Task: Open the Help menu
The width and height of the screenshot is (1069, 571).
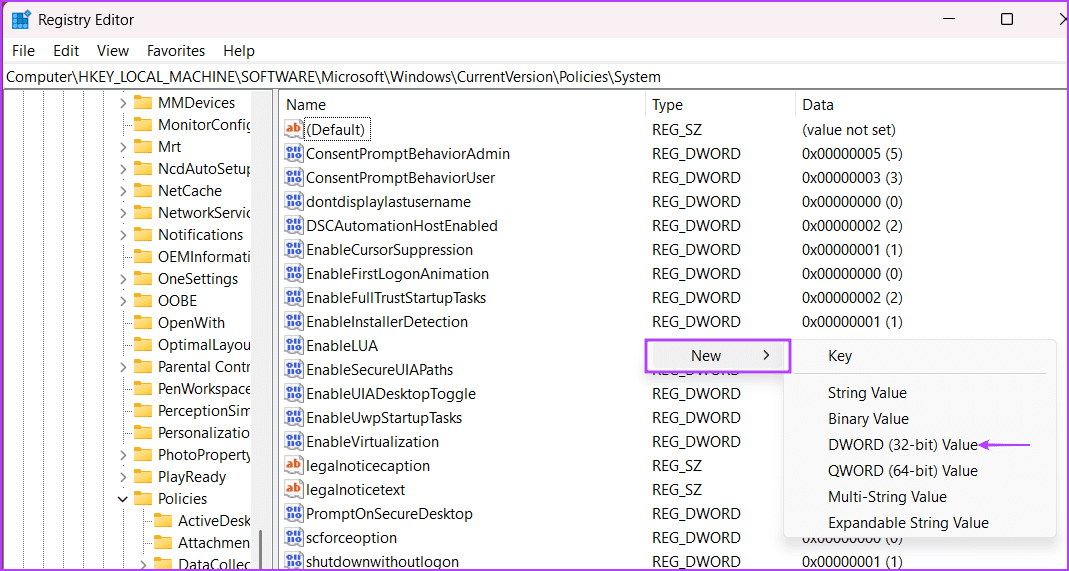Action: 239,51
